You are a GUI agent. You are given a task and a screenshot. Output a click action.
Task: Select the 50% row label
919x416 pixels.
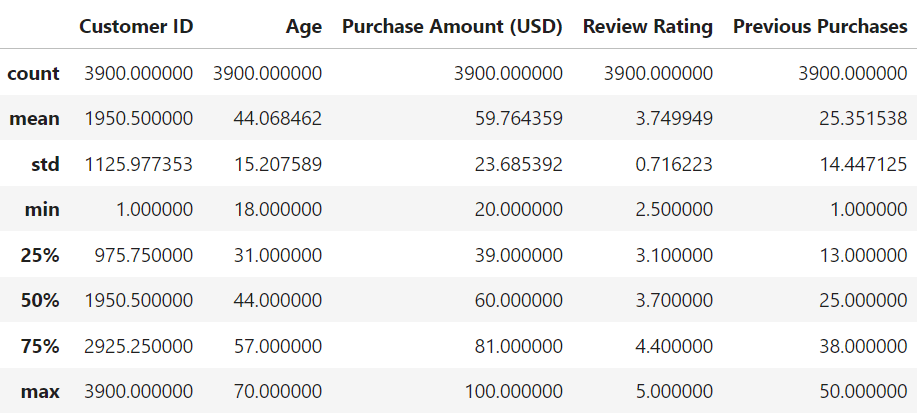(40, 301)
